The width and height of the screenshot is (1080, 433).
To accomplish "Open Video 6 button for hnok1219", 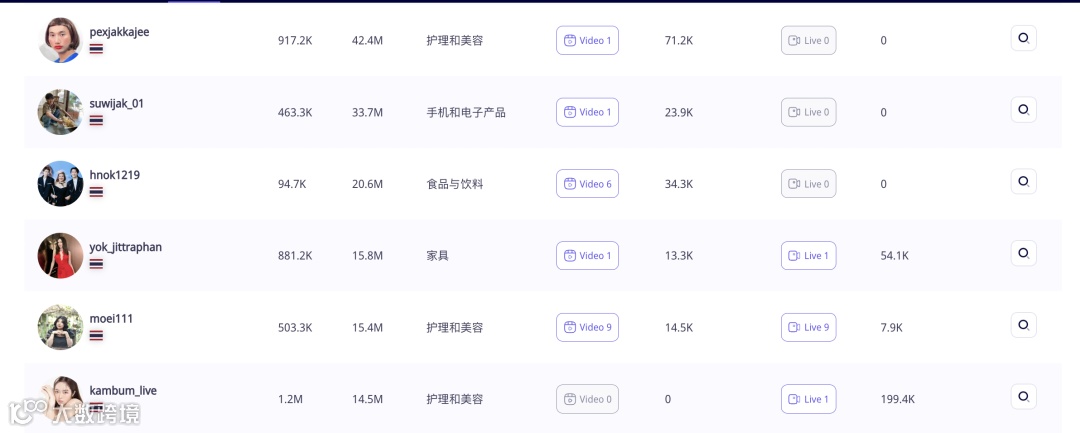I will click(x=587, y=184).
